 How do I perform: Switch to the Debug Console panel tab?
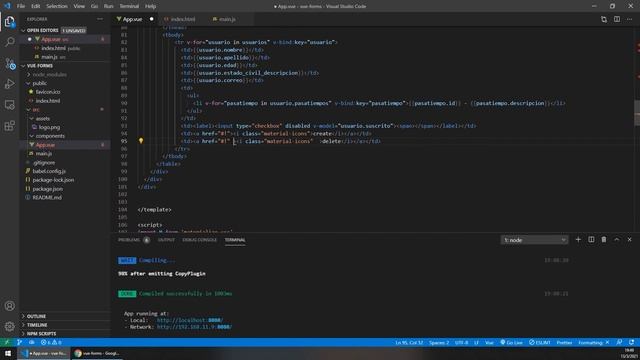pos(200,240)
